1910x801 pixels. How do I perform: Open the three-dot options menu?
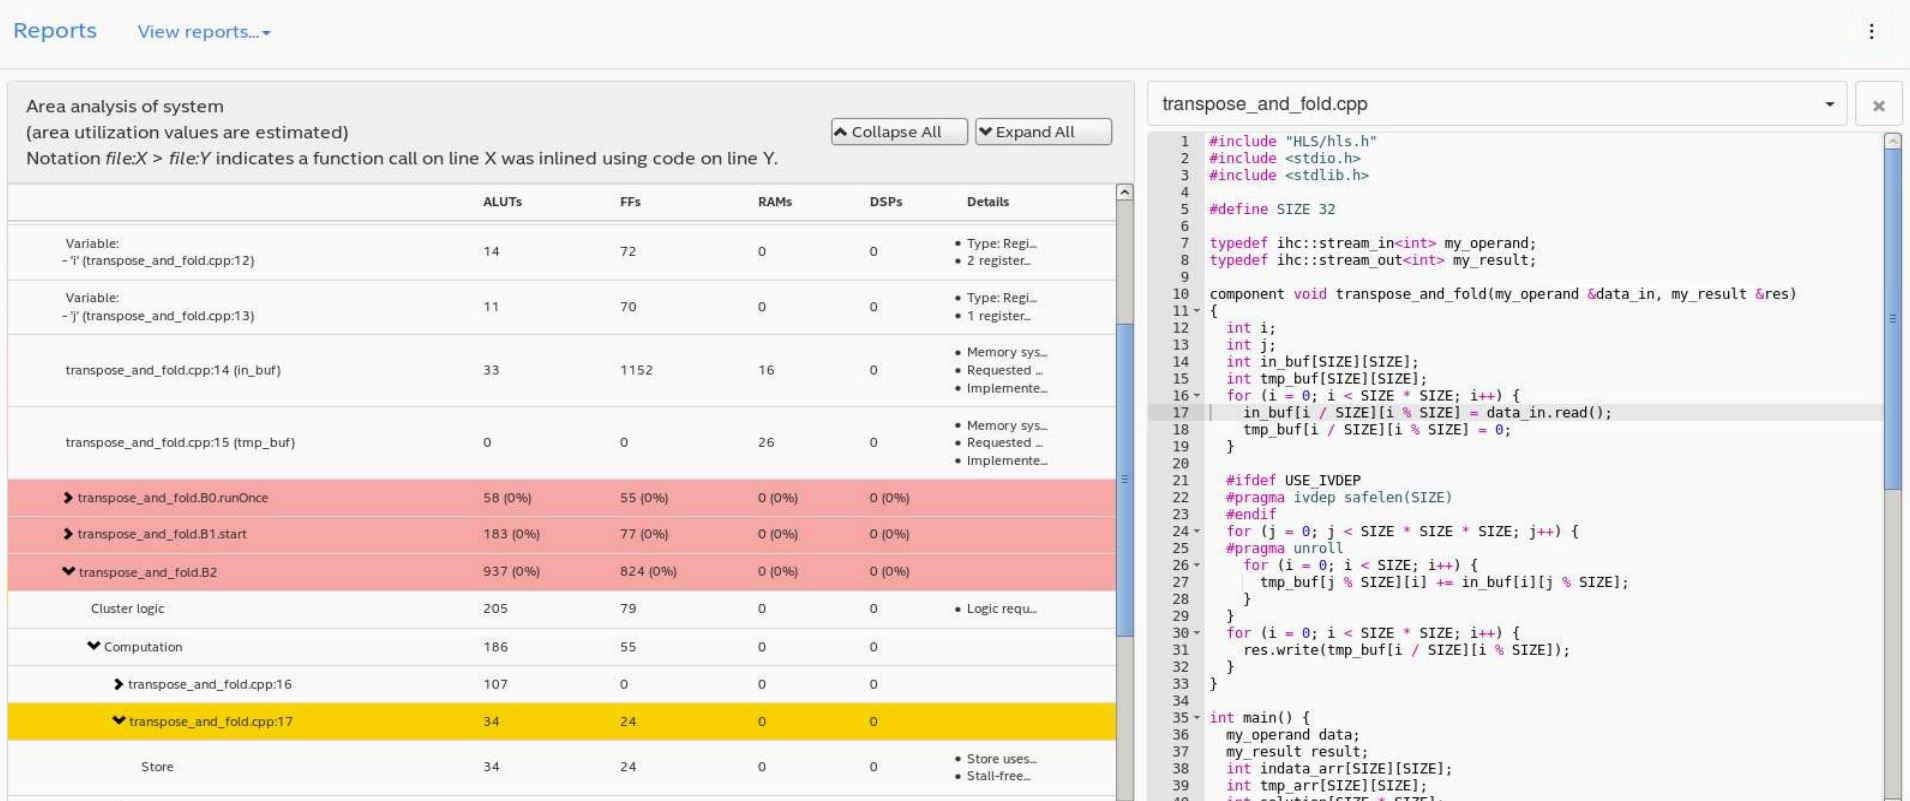(x=1871, y=31)
